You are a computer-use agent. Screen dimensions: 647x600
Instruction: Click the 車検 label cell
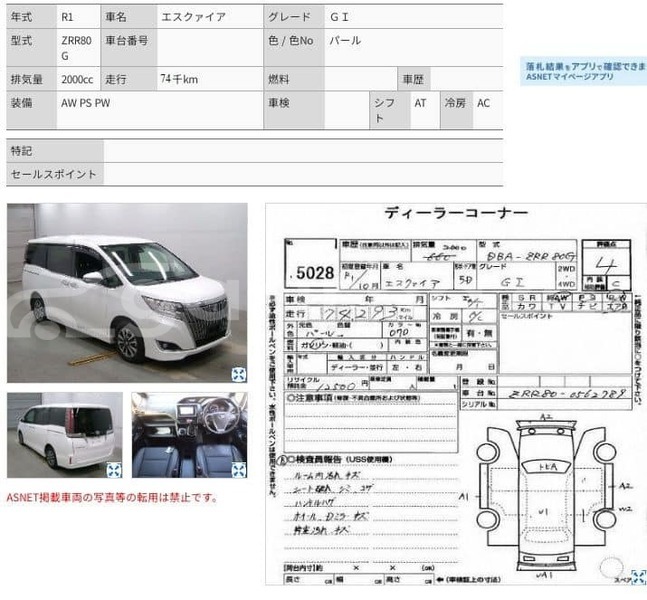point(294,110)
